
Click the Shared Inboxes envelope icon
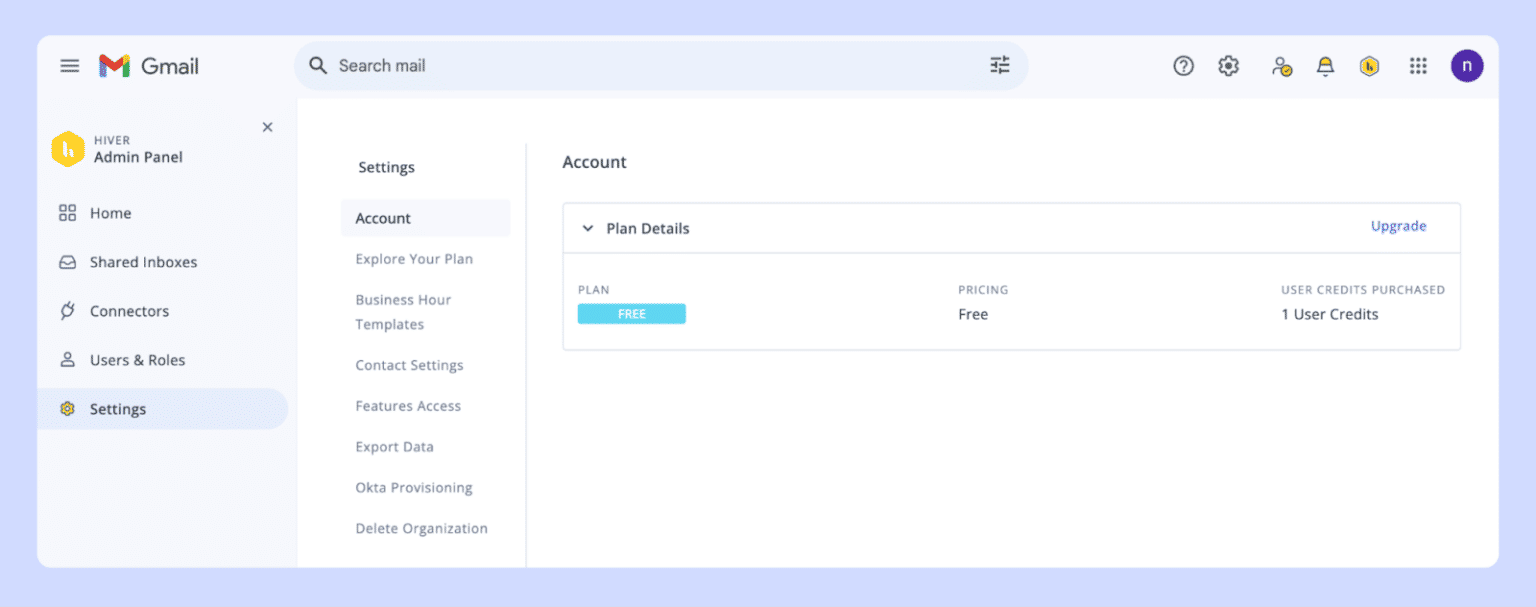click(x=67, y=261)
